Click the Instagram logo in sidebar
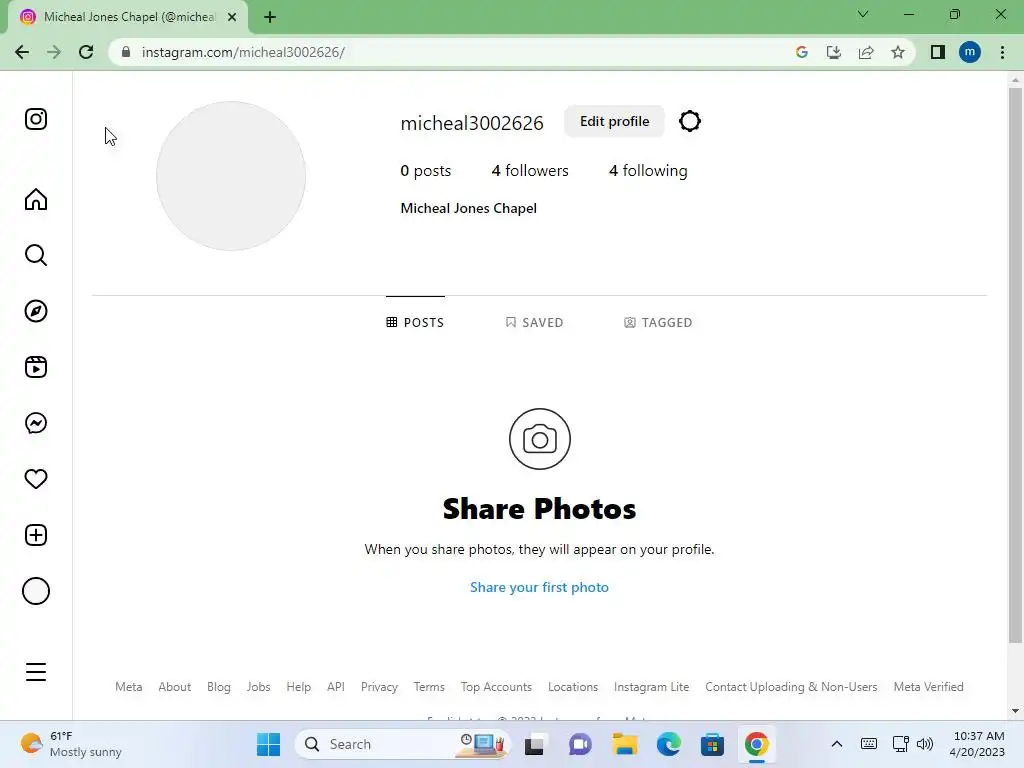This screenshot has width=1024, height=768. [x=36, y=119]
